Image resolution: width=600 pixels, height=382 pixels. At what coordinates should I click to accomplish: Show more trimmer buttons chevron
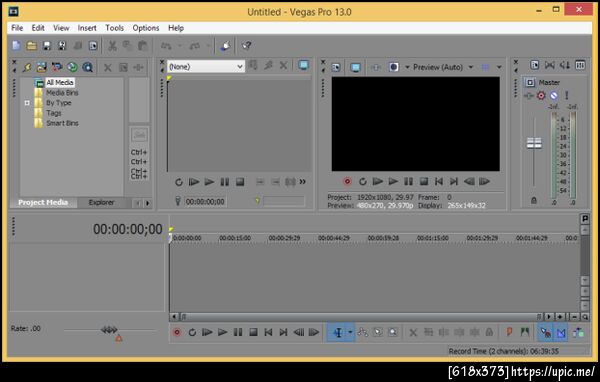pyautogui.click(x=303, y=182)
